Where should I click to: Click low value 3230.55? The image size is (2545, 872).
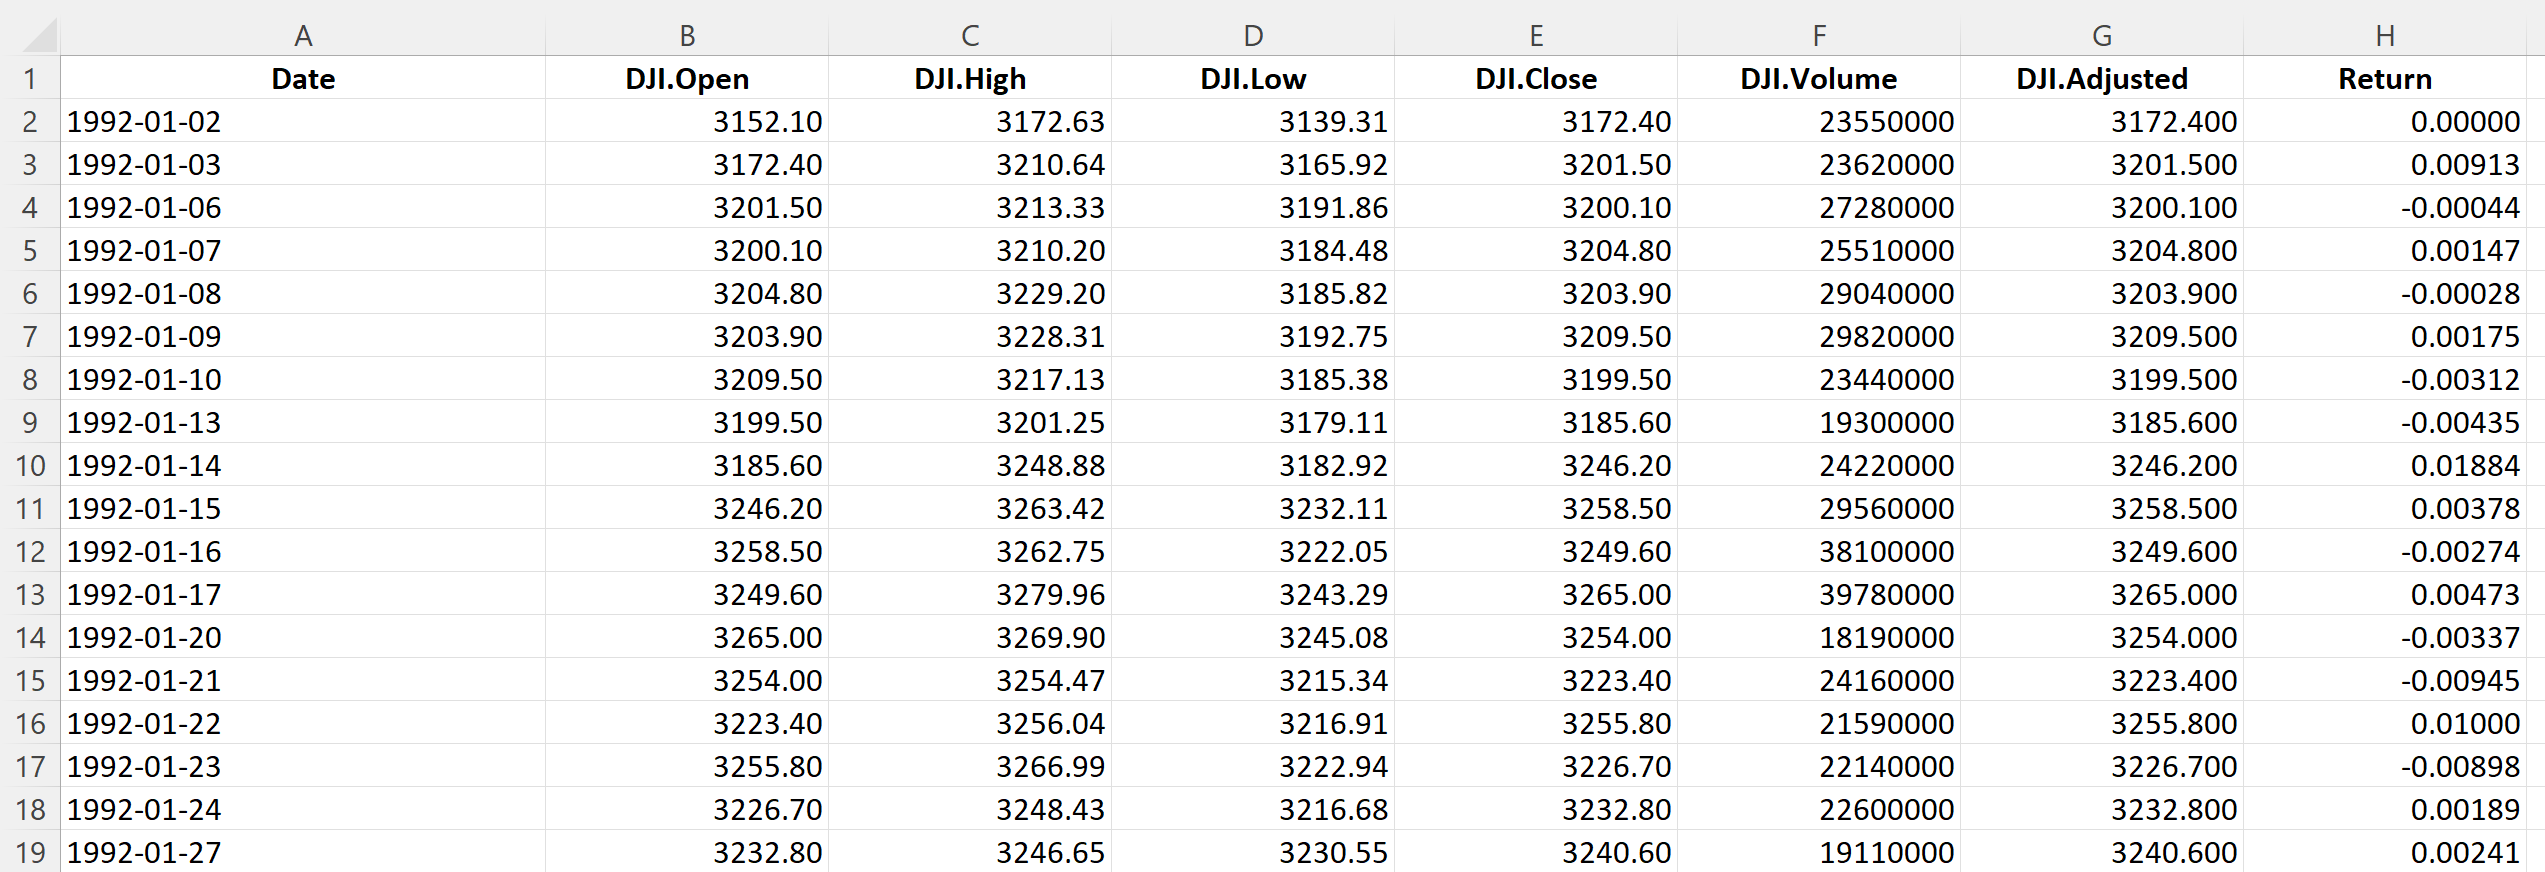(x=1253, y=852)
